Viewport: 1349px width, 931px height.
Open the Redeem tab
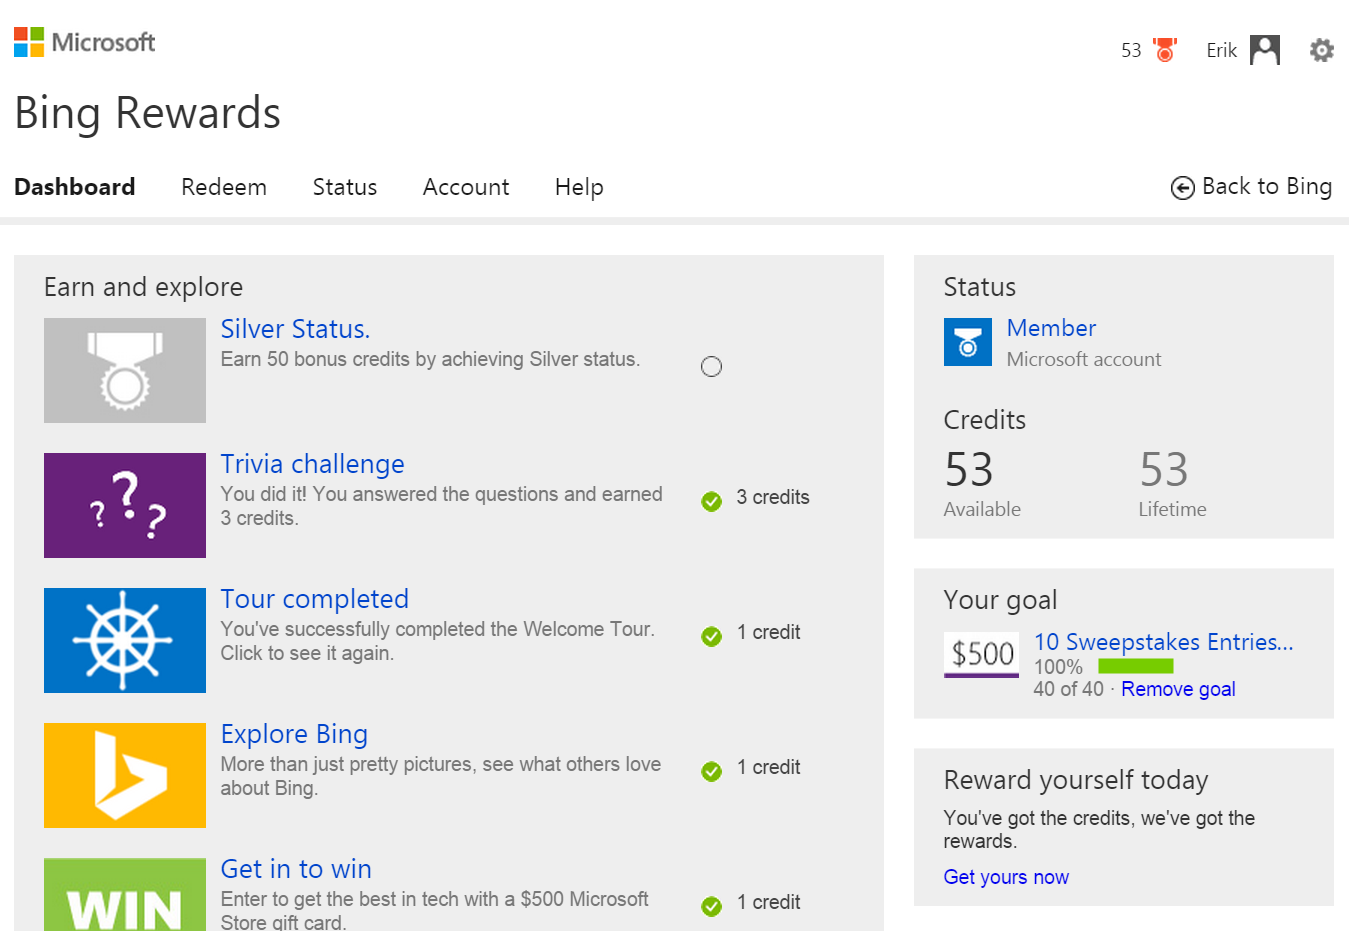coord(224,187)
